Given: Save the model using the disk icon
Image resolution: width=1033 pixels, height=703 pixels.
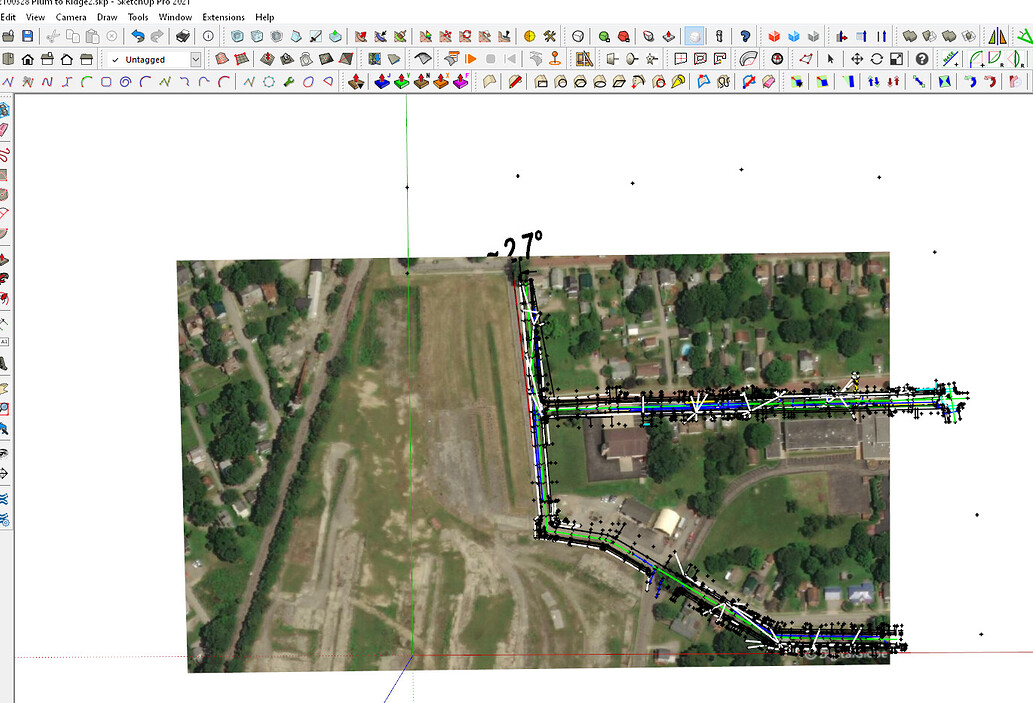Looking at the screenshot, I should tap(24, 35).
